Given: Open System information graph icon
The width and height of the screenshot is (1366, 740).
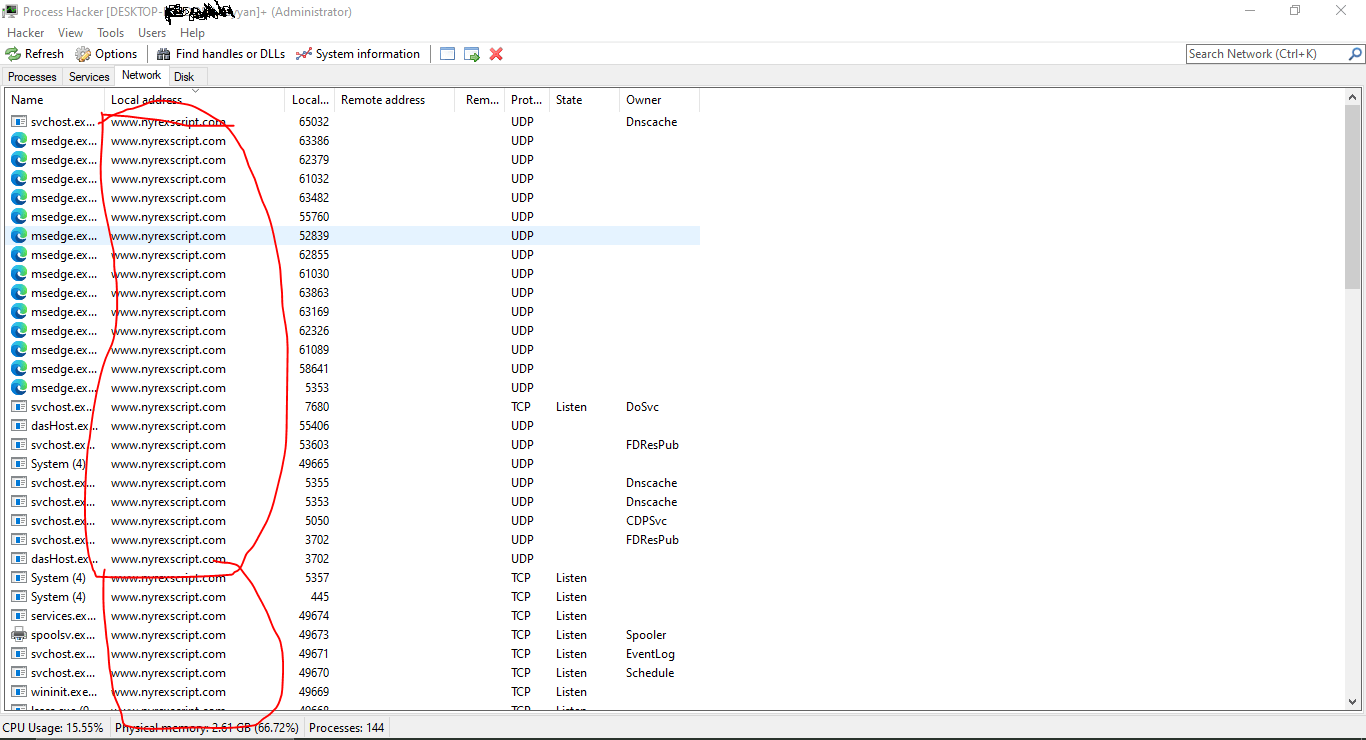Looking at the screenshot, I should [x=304, y=54].
